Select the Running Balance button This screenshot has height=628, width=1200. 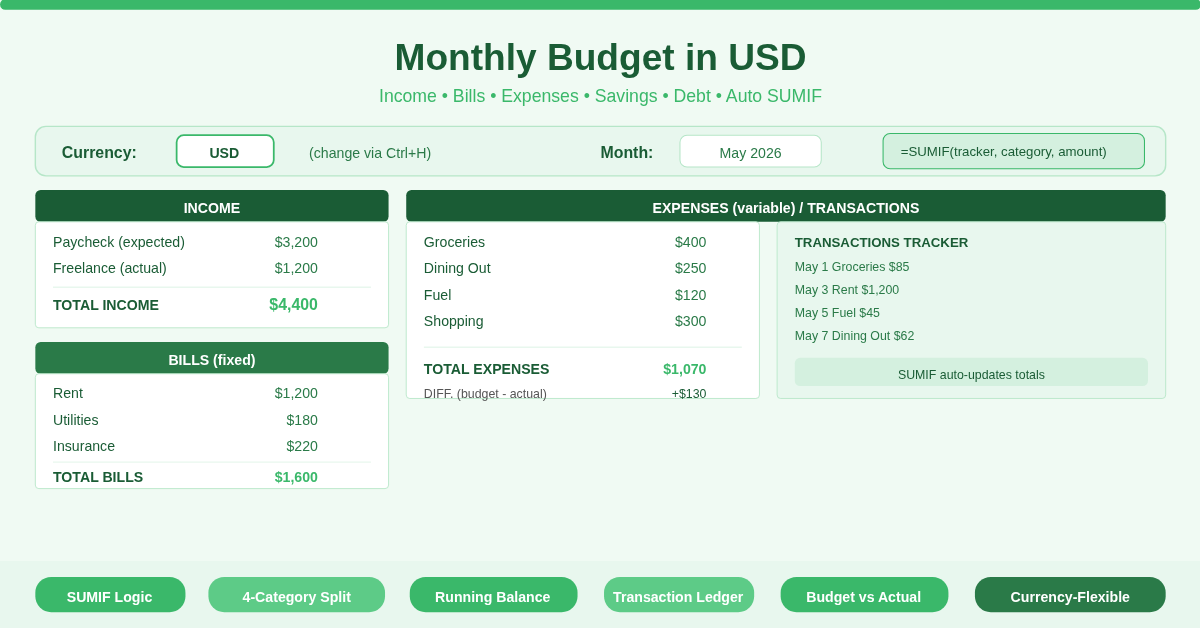493,594
